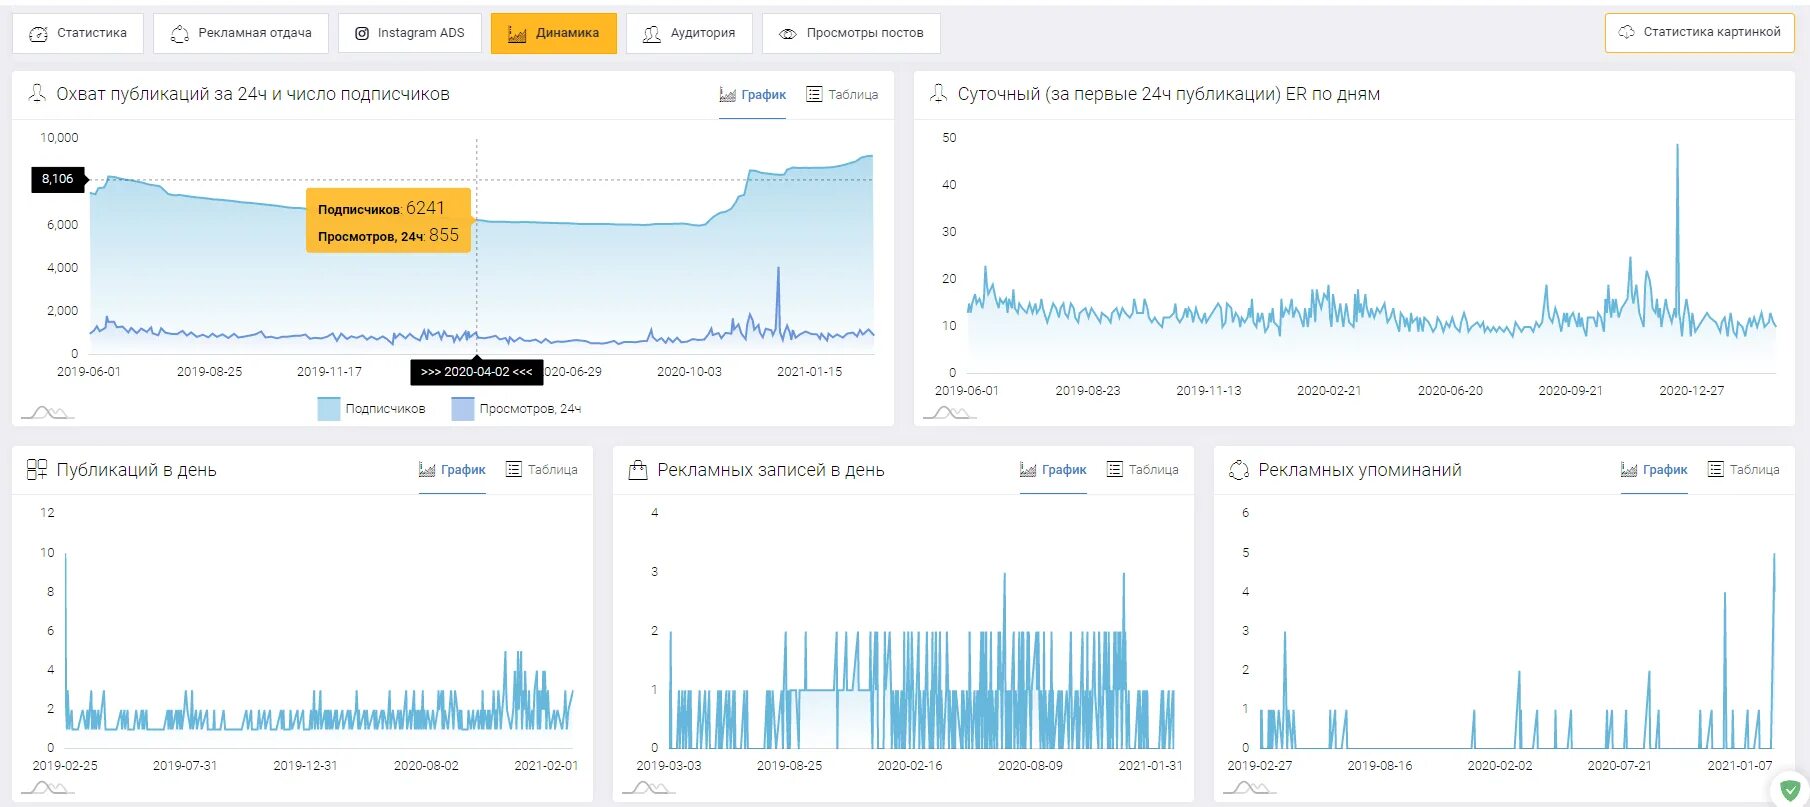Switch Рекламных записей в день to Таблица
Viewport: 1810px width, 807px height.
pos(1142,470)
